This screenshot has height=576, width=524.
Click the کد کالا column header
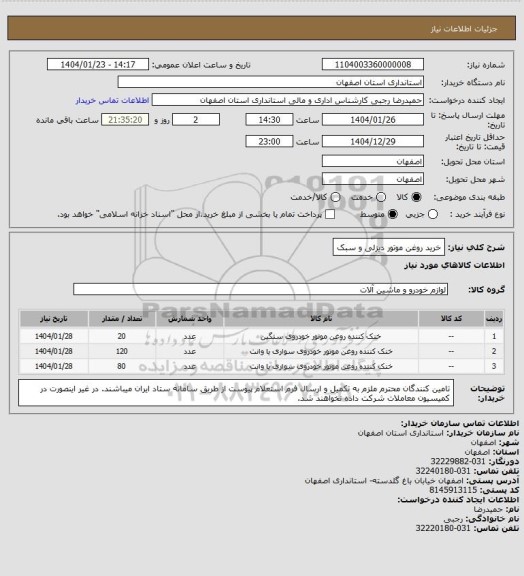(451, 319)
